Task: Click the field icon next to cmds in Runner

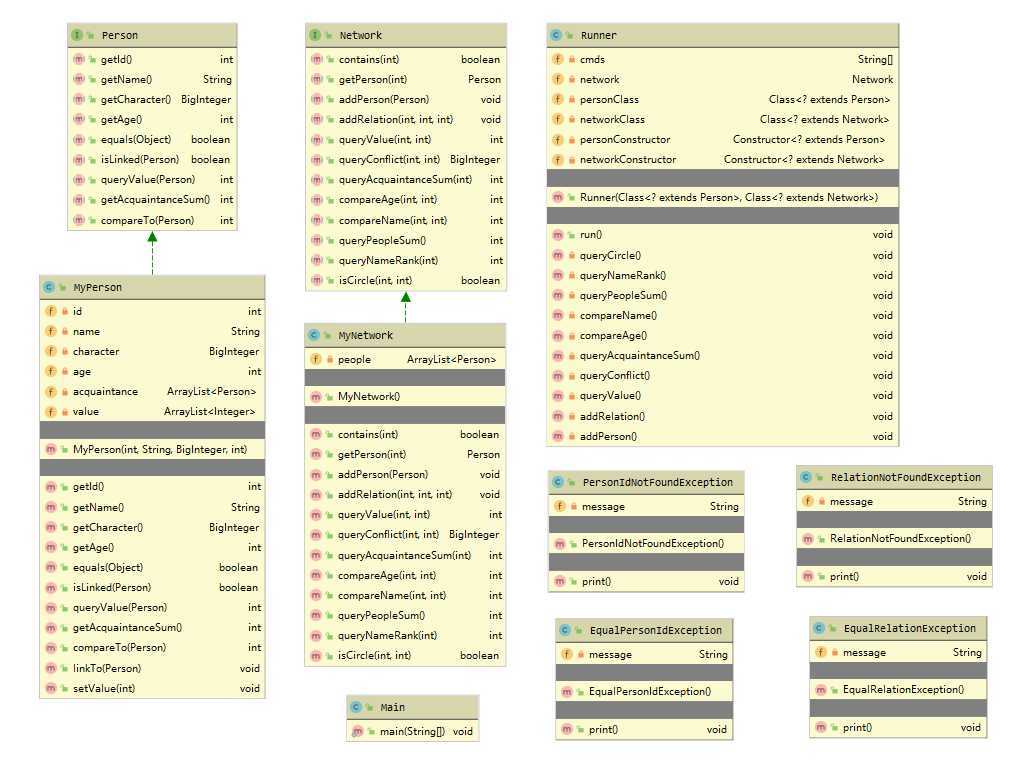Action: click(x=558, y=59)
